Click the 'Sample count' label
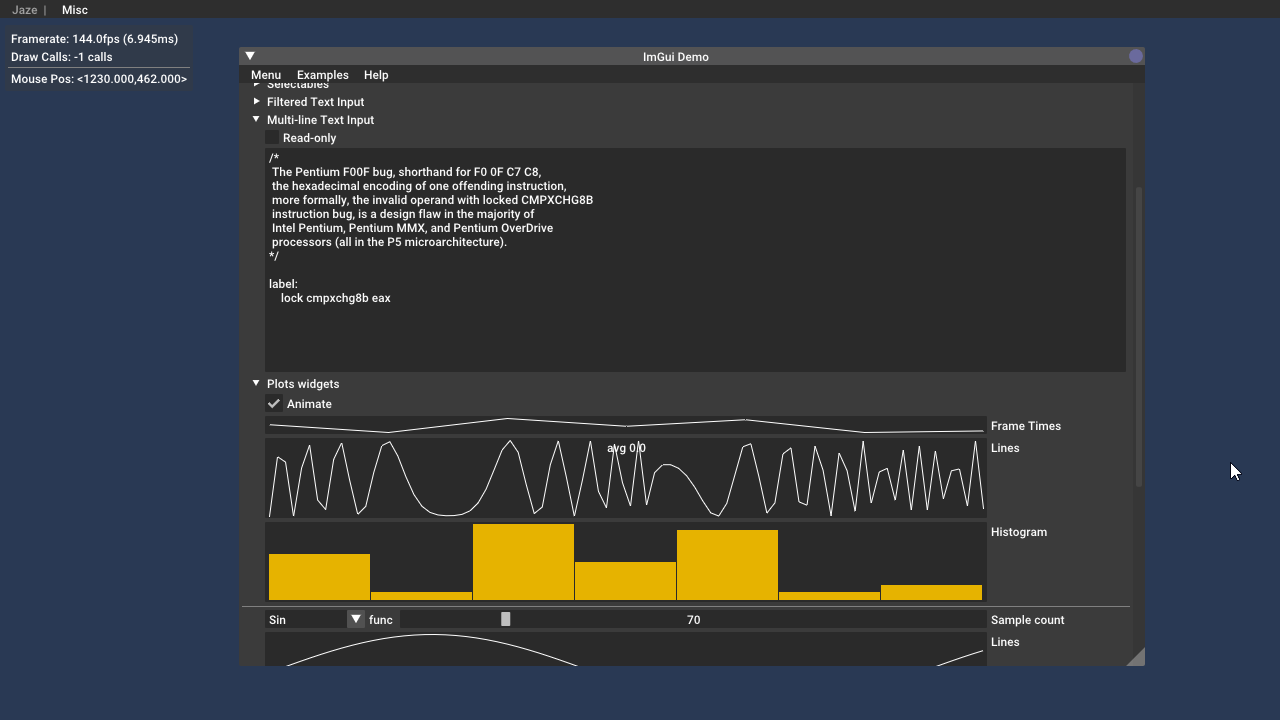1280x720 pixels. [1027, 620]
